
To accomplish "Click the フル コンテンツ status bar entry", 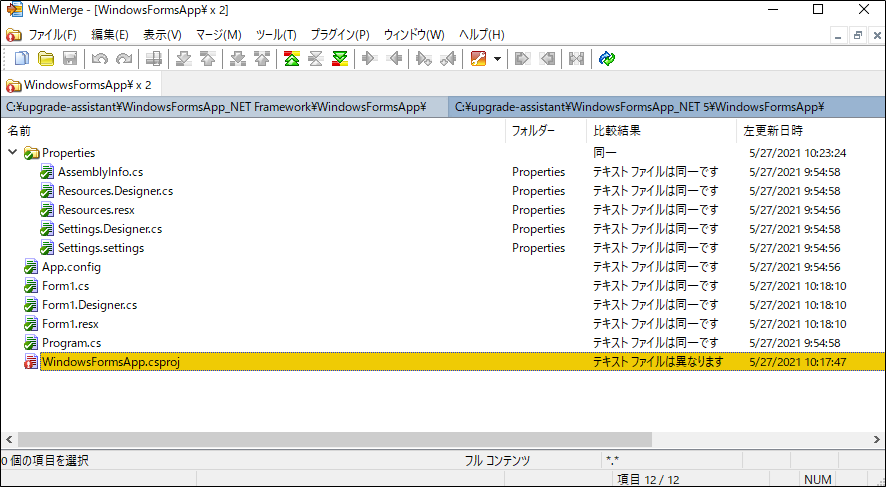I will tap(497, 461).
